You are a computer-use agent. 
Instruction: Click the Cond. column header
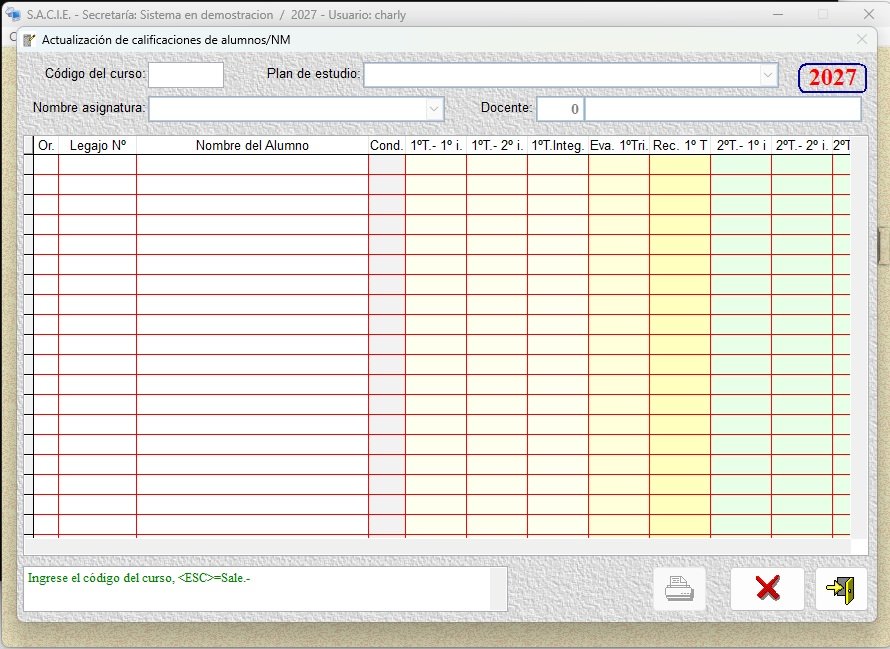pyautogui.click(x=387, y=146)
